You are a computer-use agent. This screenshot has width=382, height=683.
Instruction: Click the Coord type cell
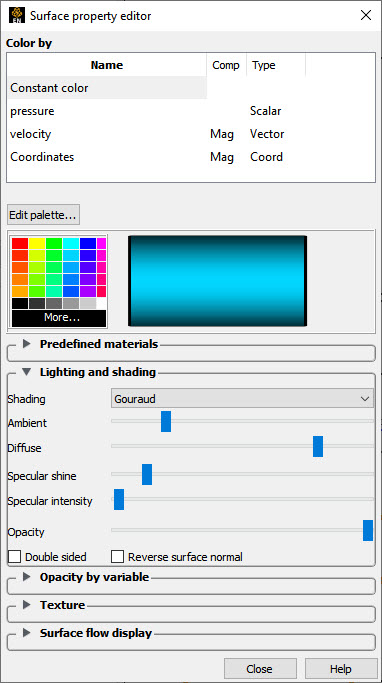point(266,157)
